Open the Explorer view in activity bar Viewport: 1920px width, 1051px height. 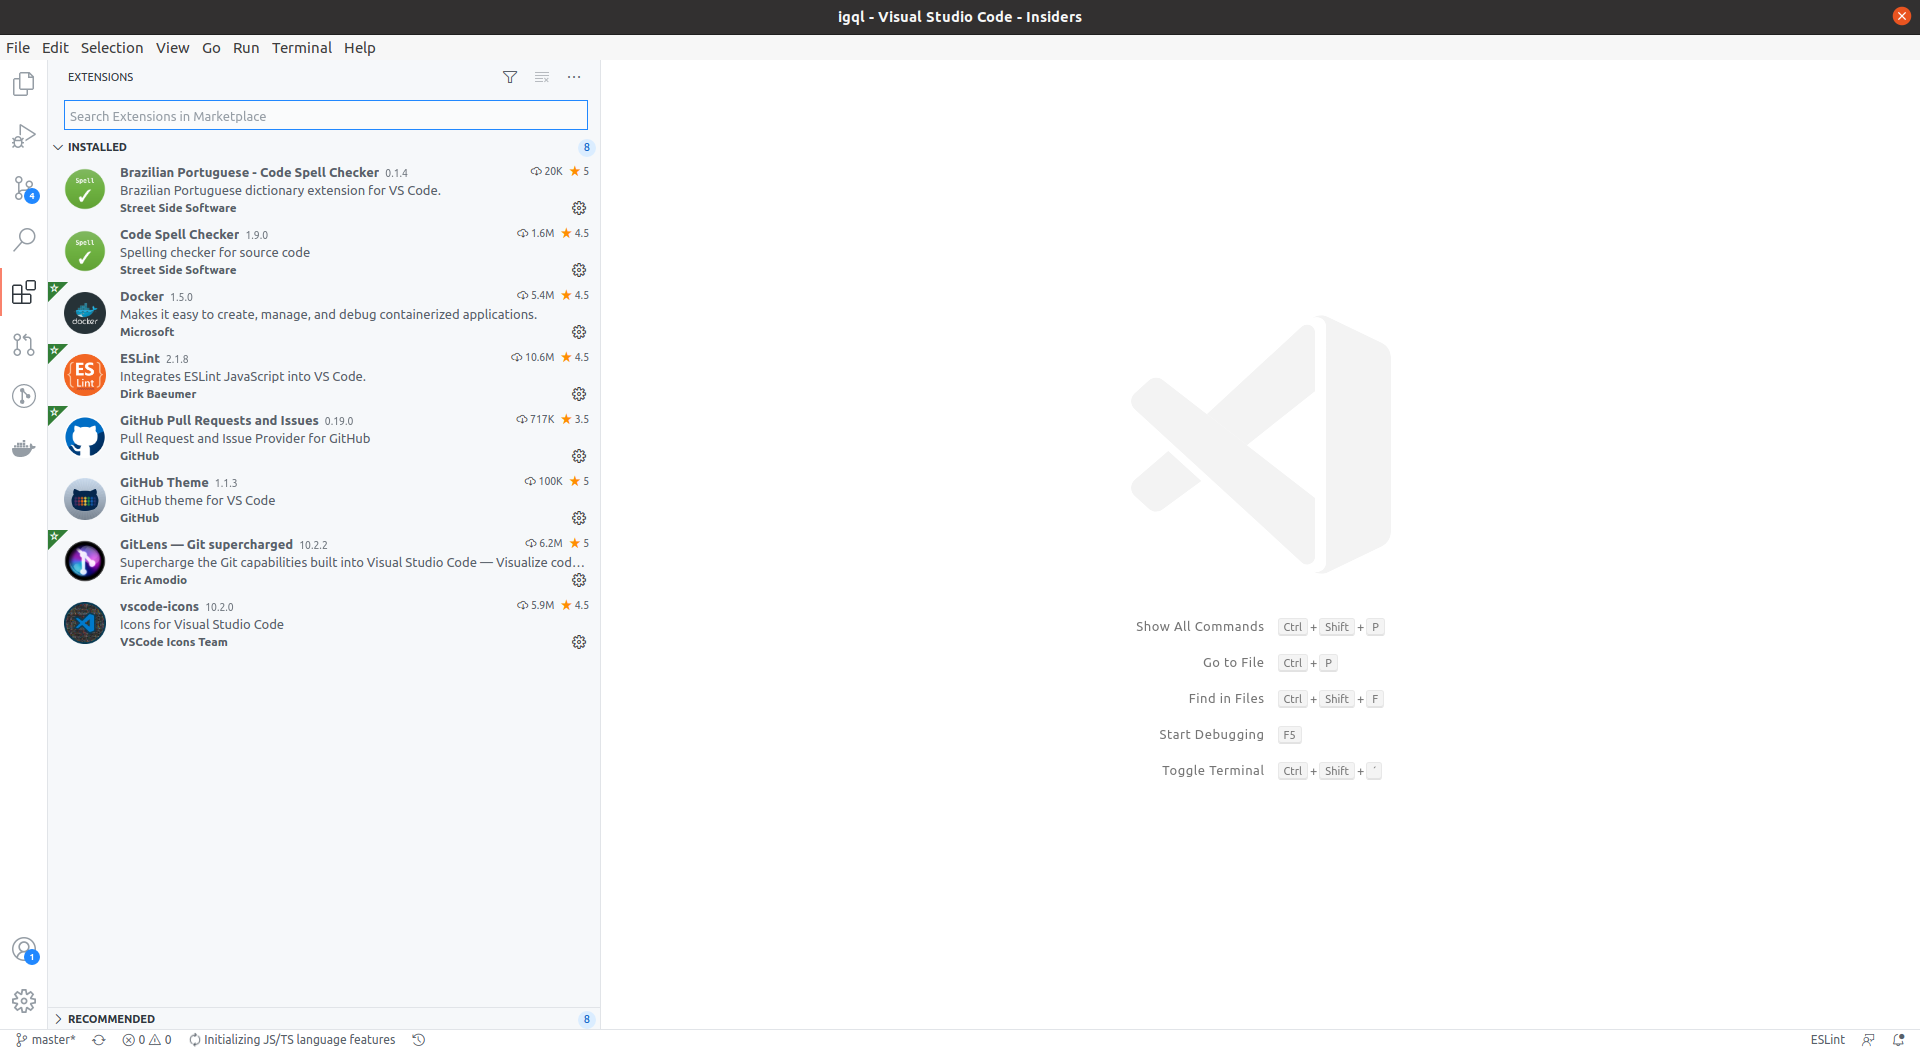(24, 84)
